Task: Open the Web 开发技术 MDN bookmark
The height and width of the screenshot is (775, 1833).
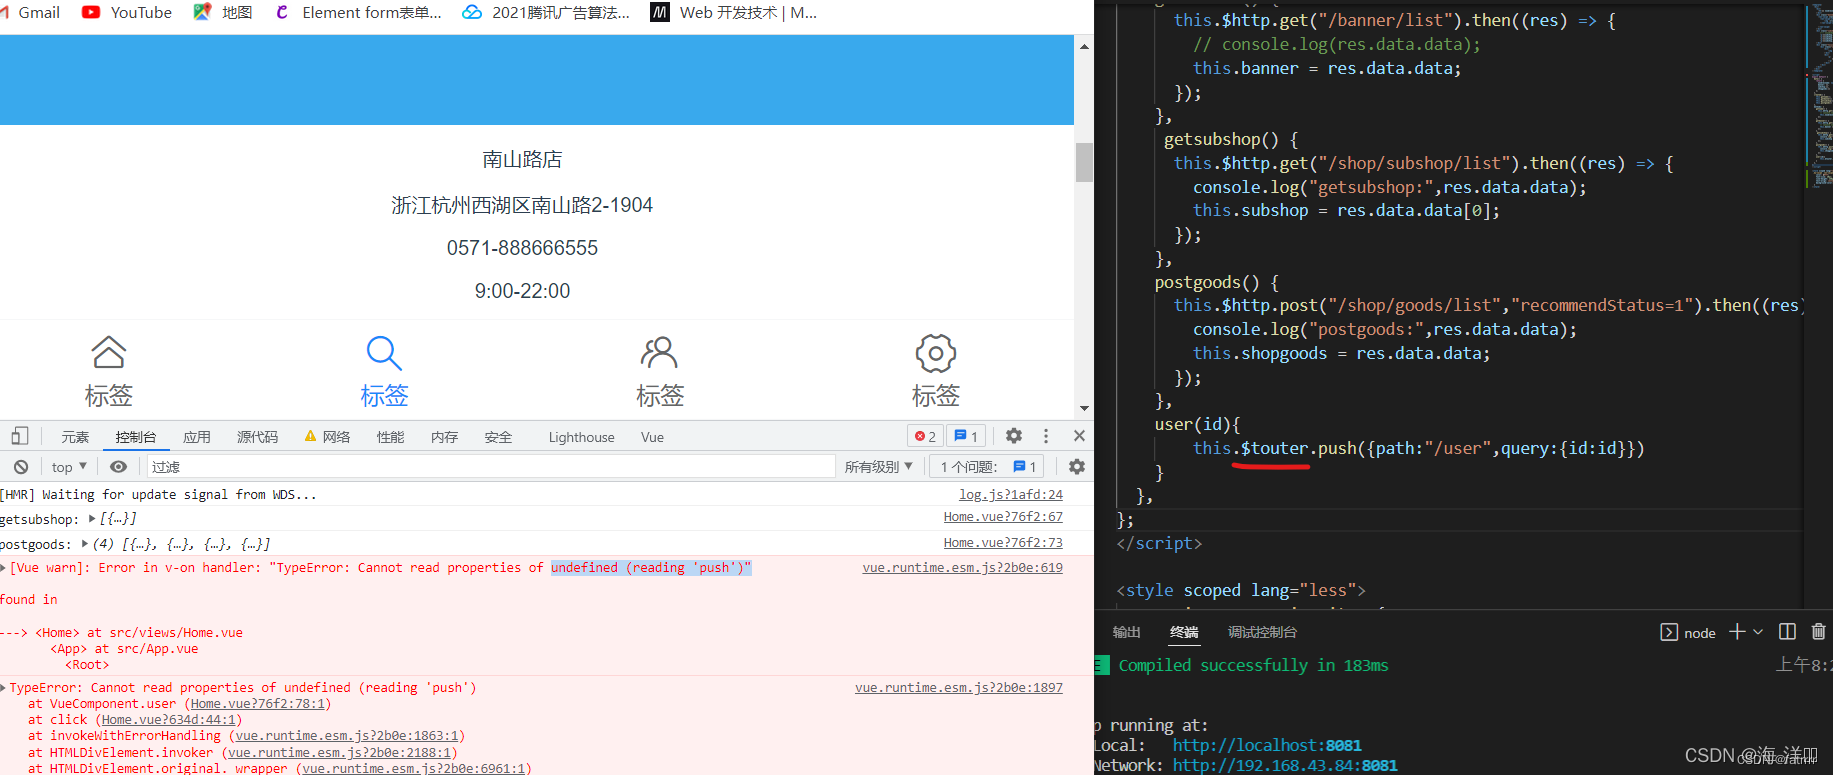Action: [735, 12]
